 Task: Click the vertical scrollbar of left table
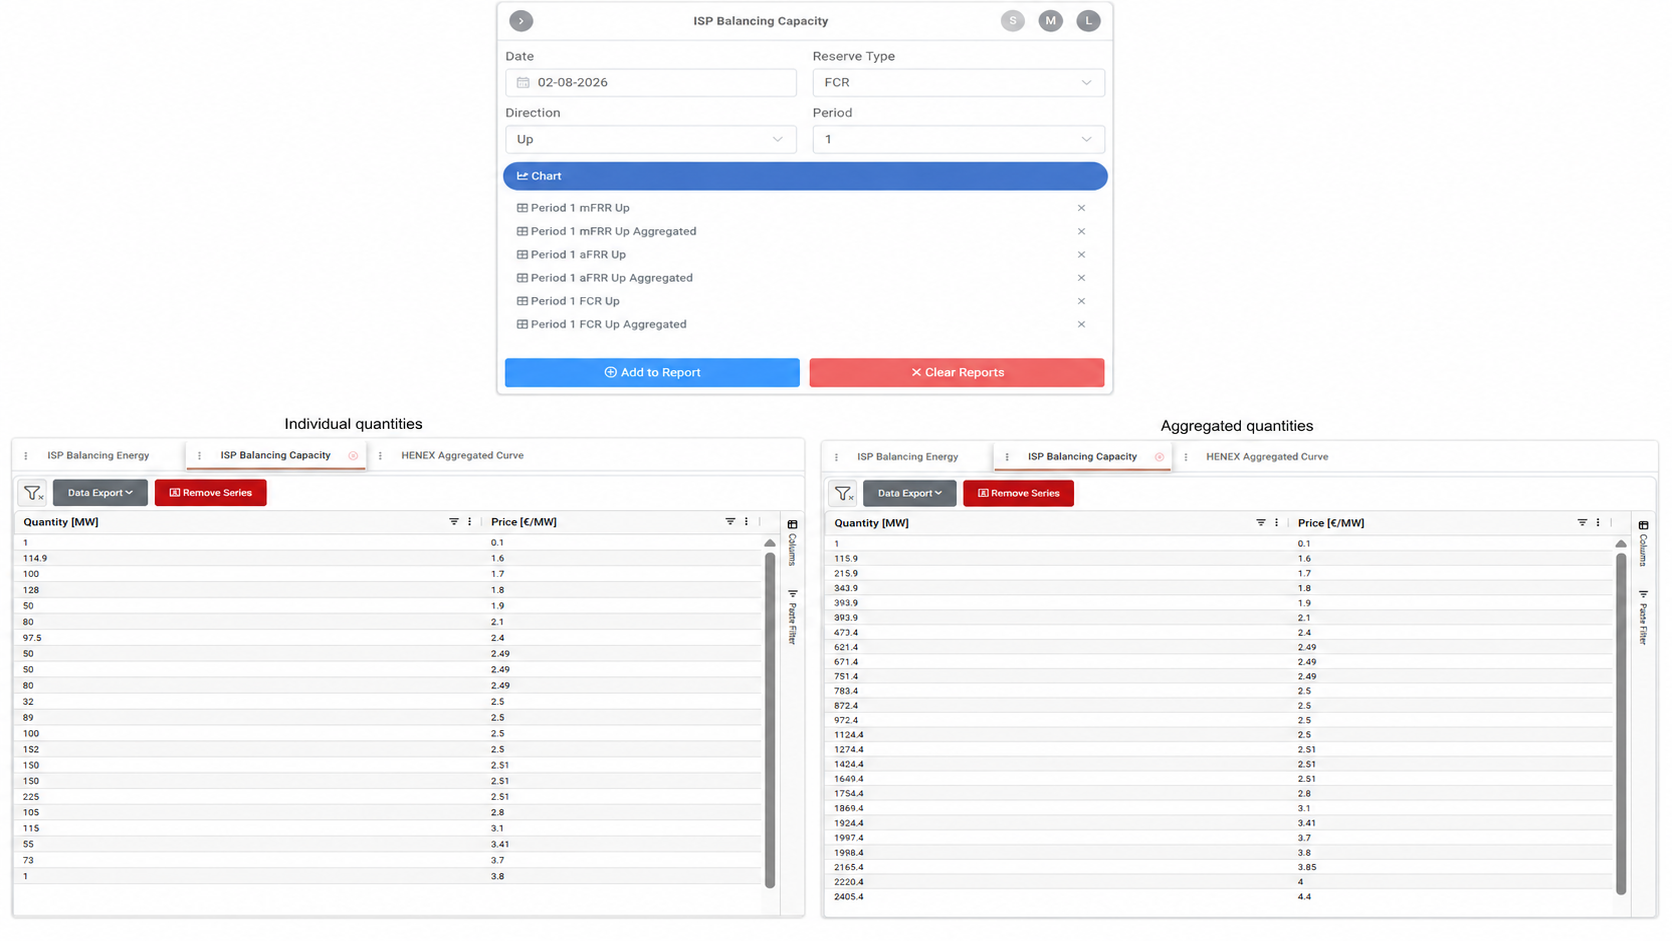point(770,720)
